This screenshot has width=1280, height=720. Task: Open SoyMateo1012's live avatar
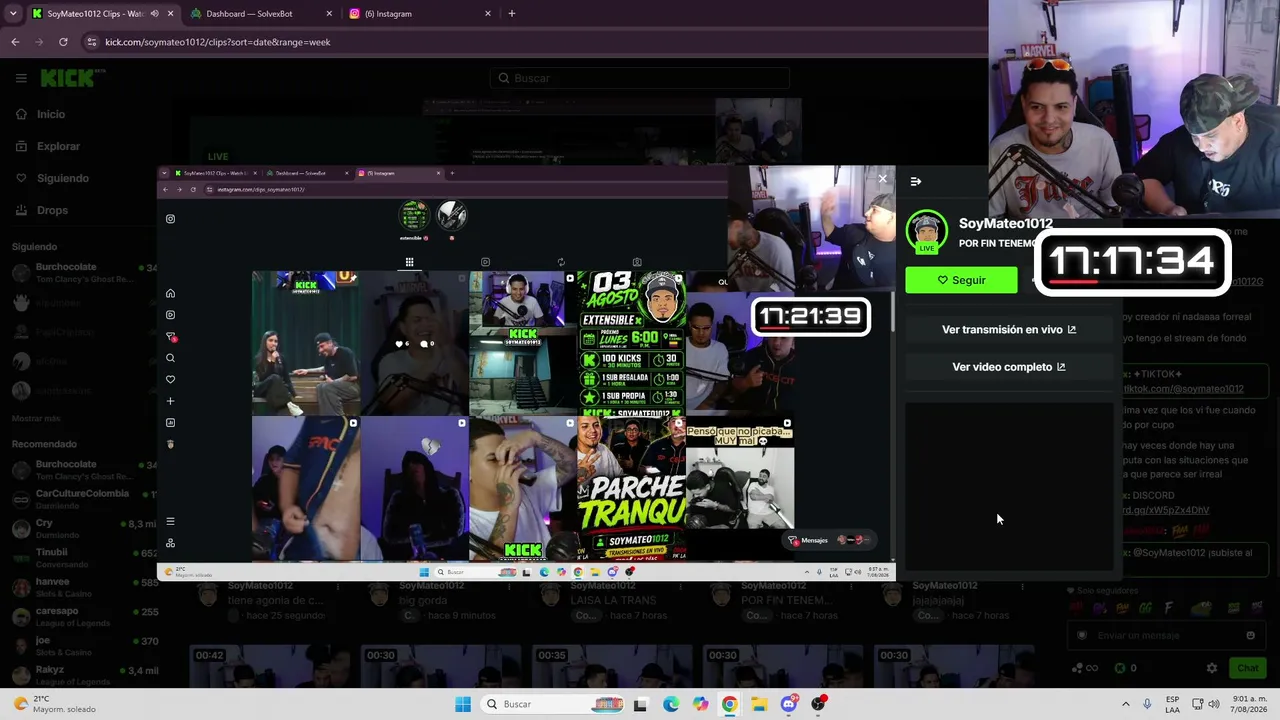tap(926, 231)
